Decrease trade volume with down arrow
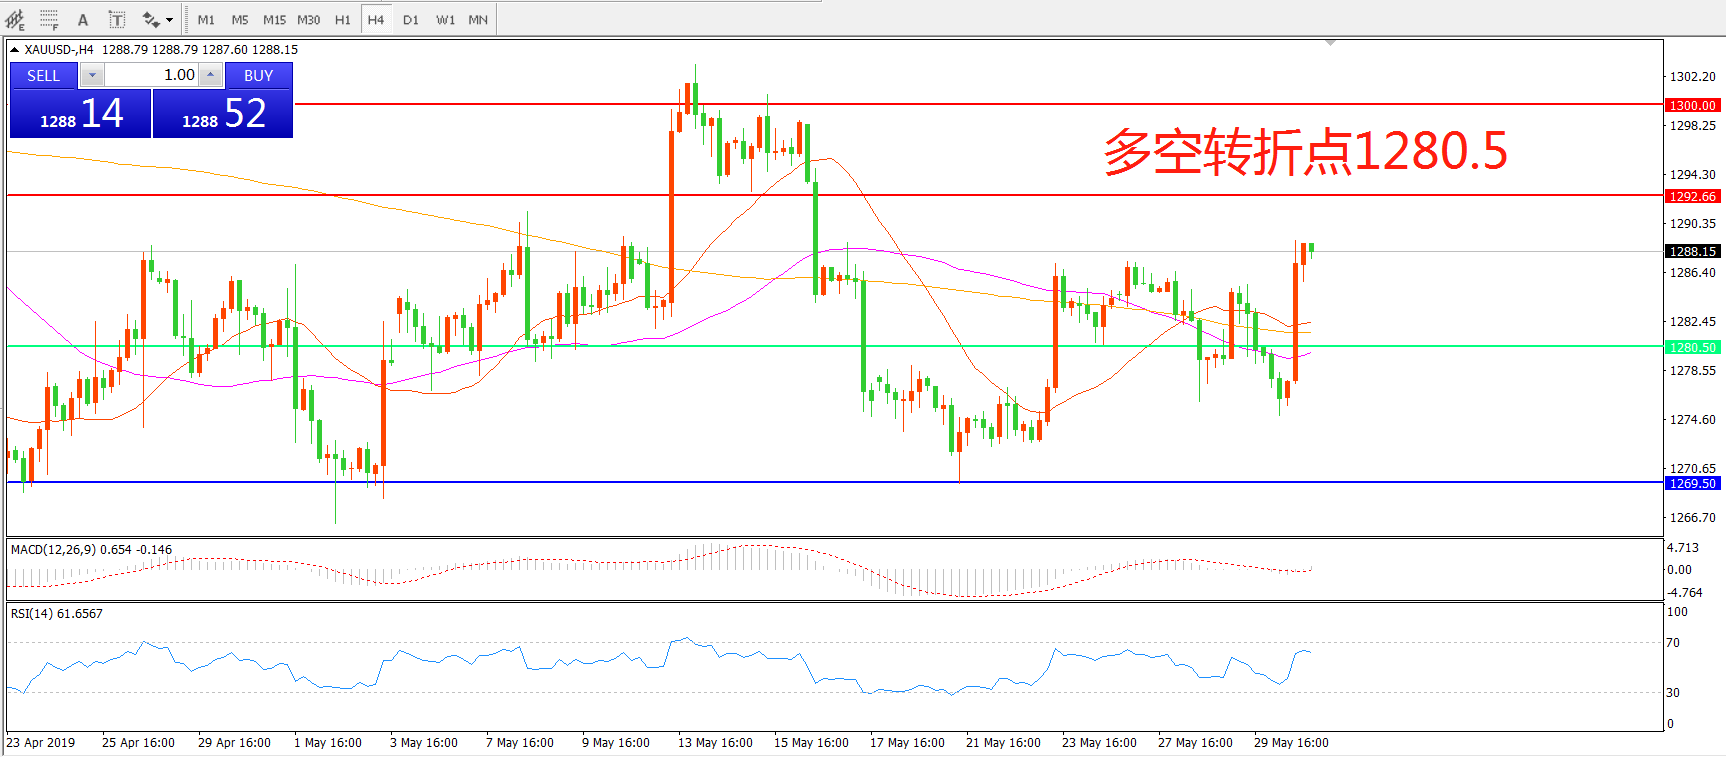This screenshot has width=1726, height=757. click(92, 75)
